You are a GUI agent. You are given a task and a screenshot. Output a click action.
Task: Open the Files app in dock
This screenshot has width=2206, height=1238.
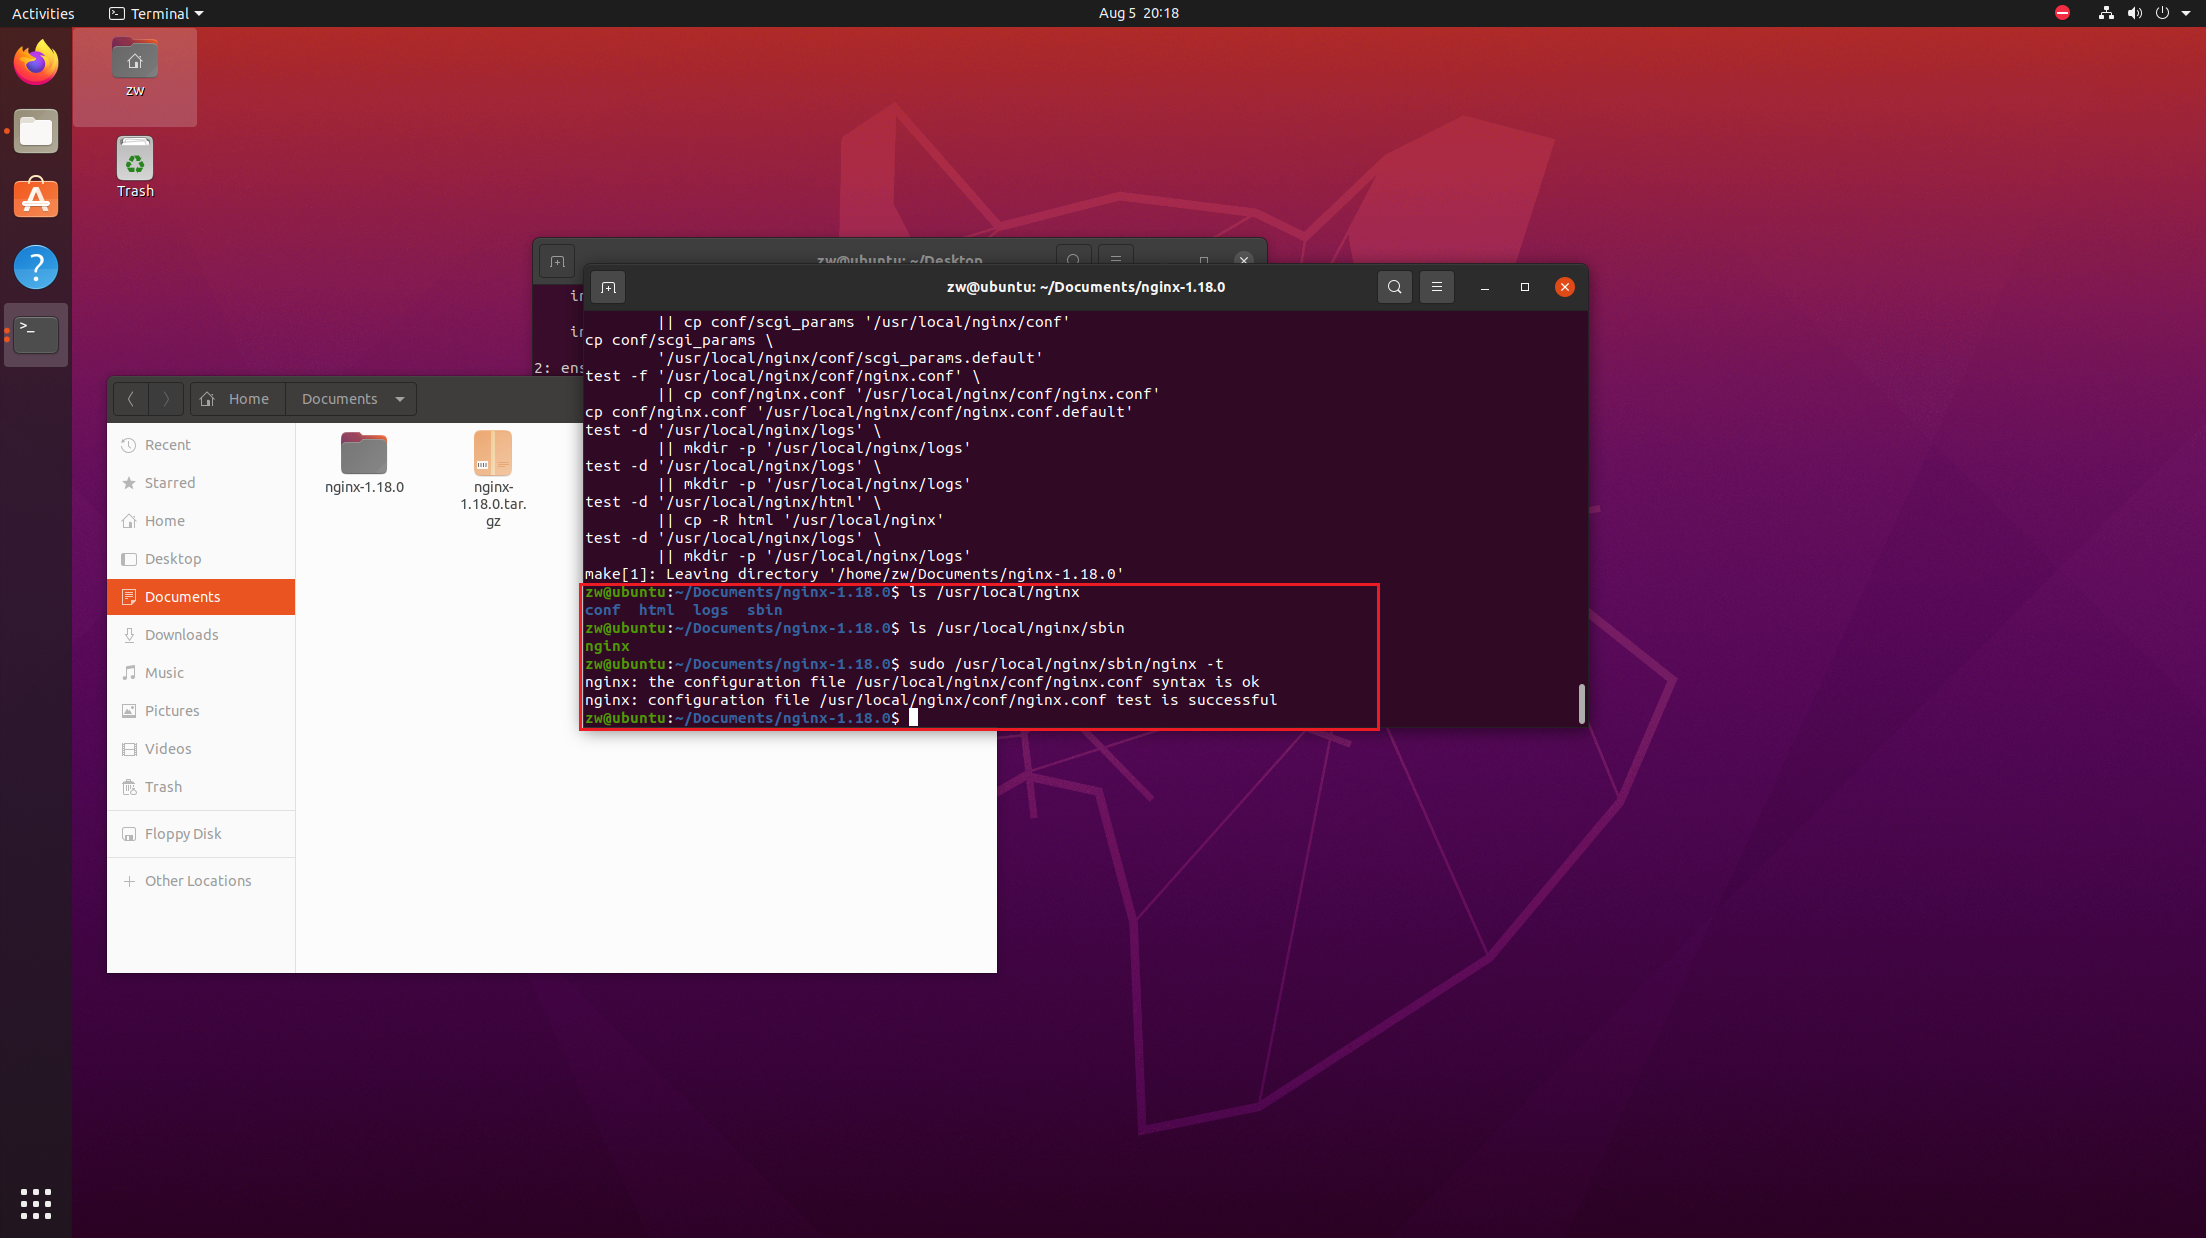(x=36, y=131)
